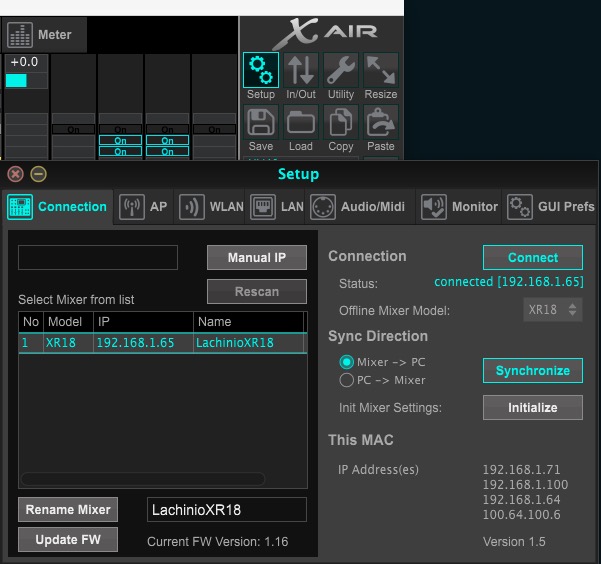
Task: Click the +0.0 level value field
Action: (x=26, y=62)
